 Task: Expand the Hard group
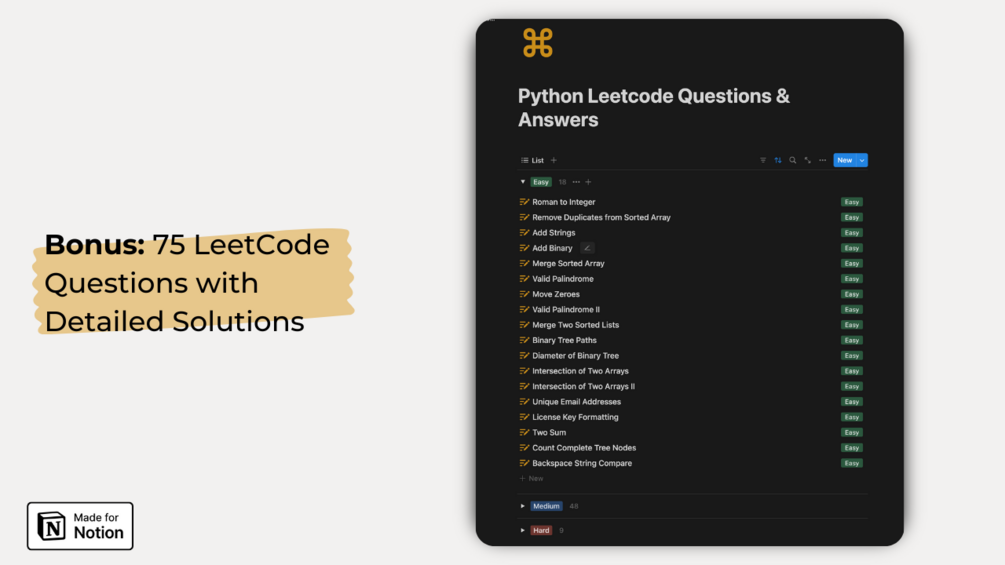[523, 530]
